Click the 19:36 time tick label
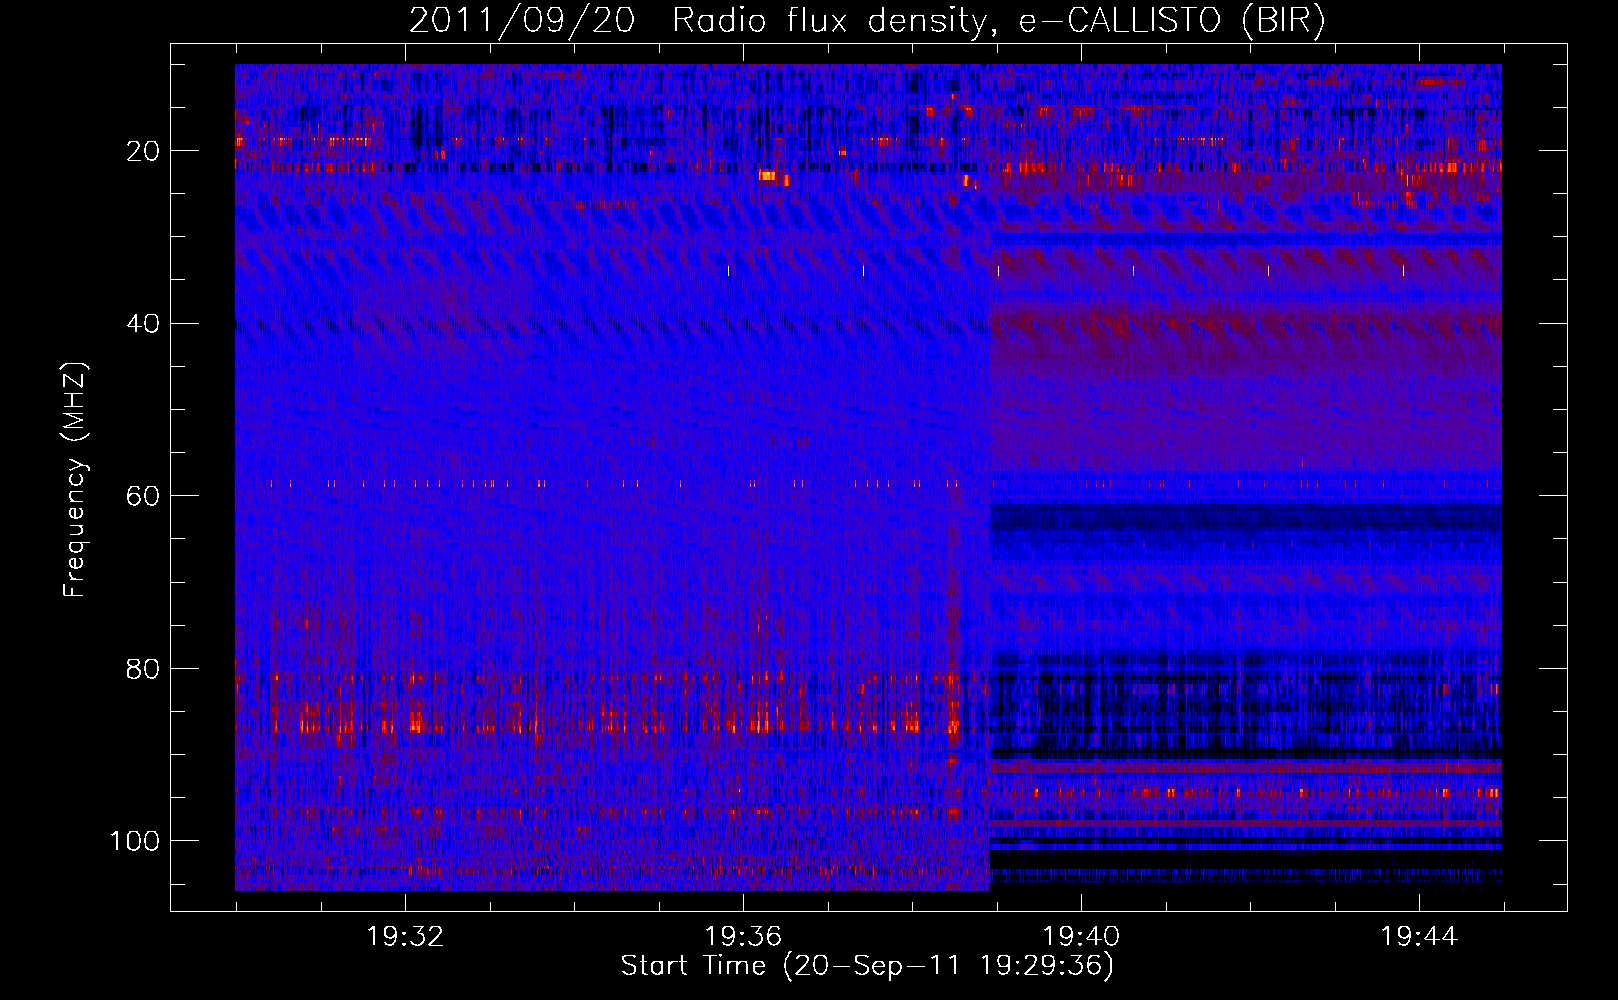Screen dimensions: 1618x1000 coord(743,937)
